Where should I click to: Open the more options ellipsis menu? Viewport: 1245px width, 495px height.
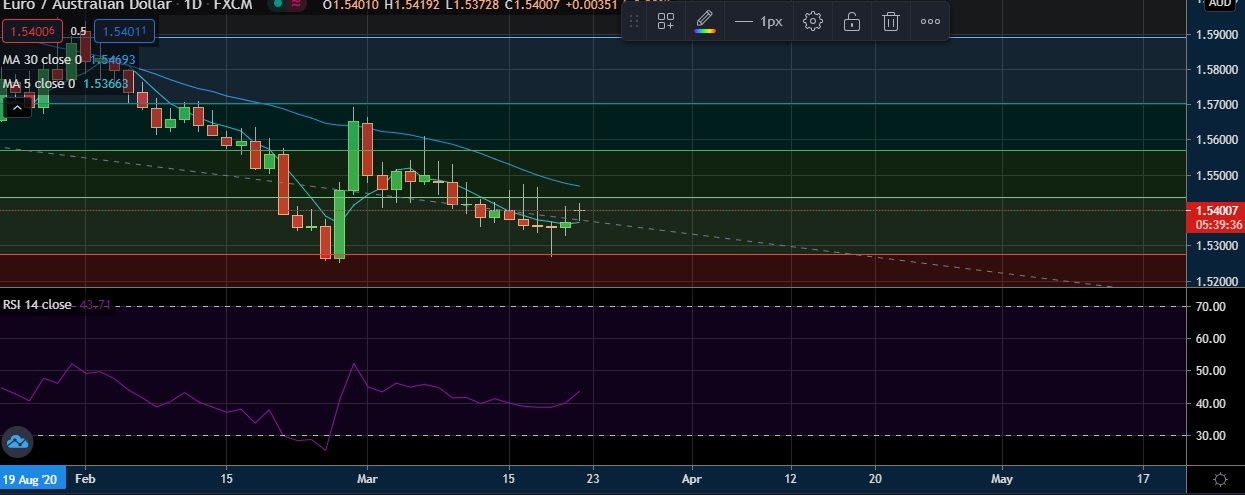pos(929,21)
